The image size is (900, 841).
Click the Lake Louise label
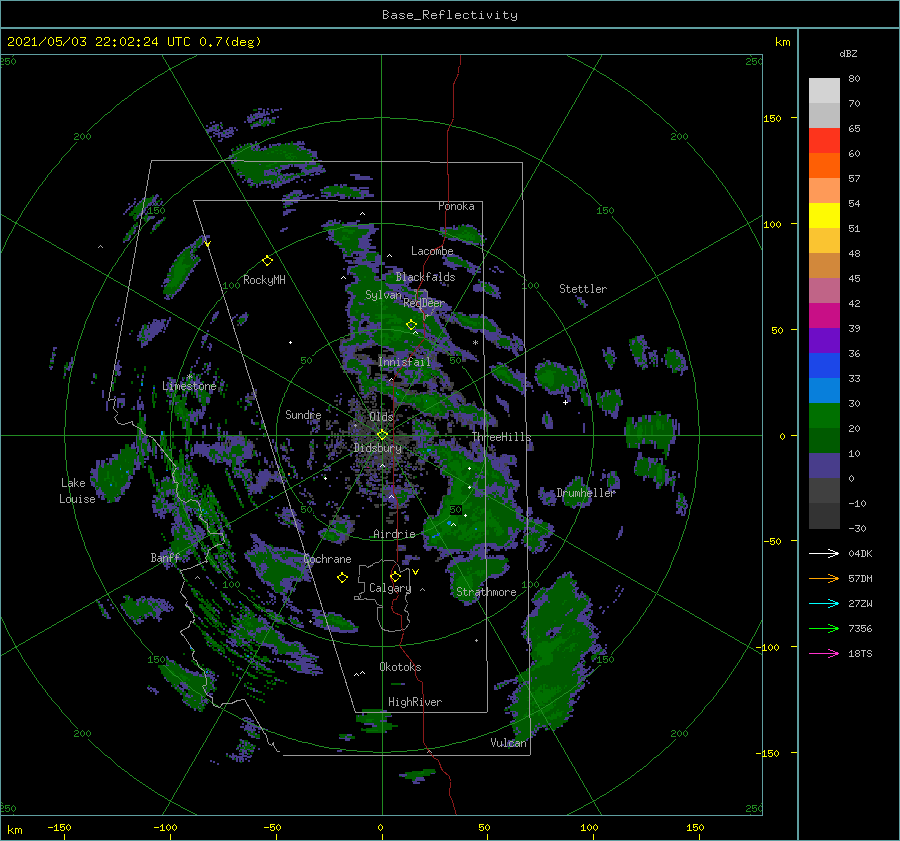coord(77,491)
